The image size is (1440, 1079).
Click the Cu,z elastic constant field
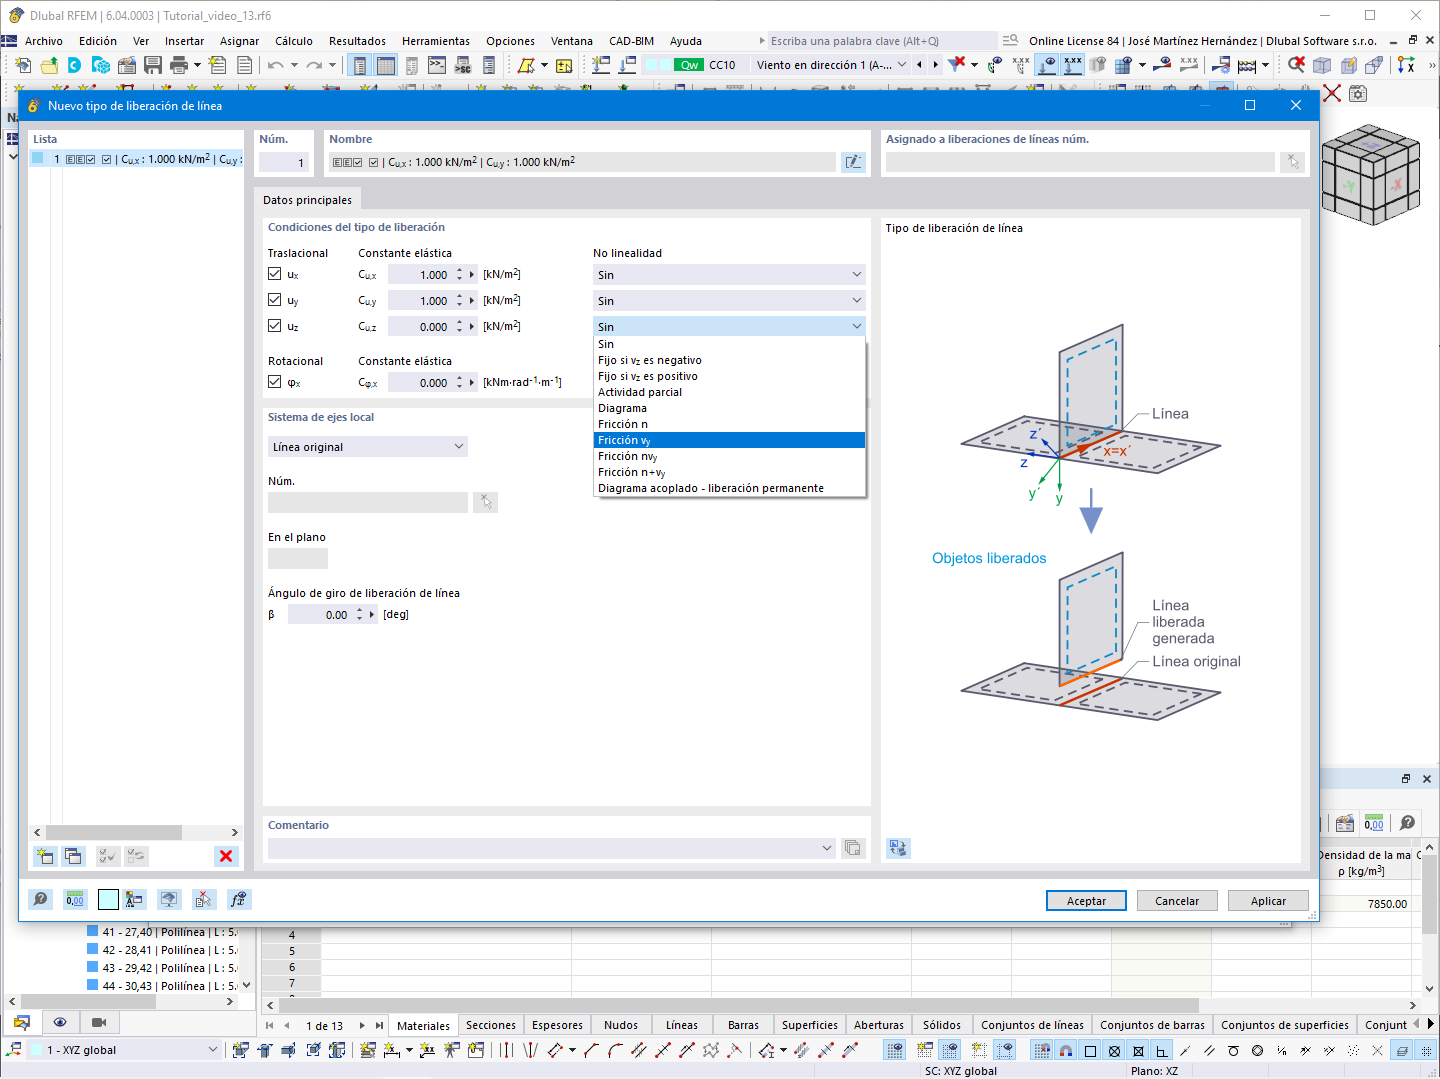(420, 326)
